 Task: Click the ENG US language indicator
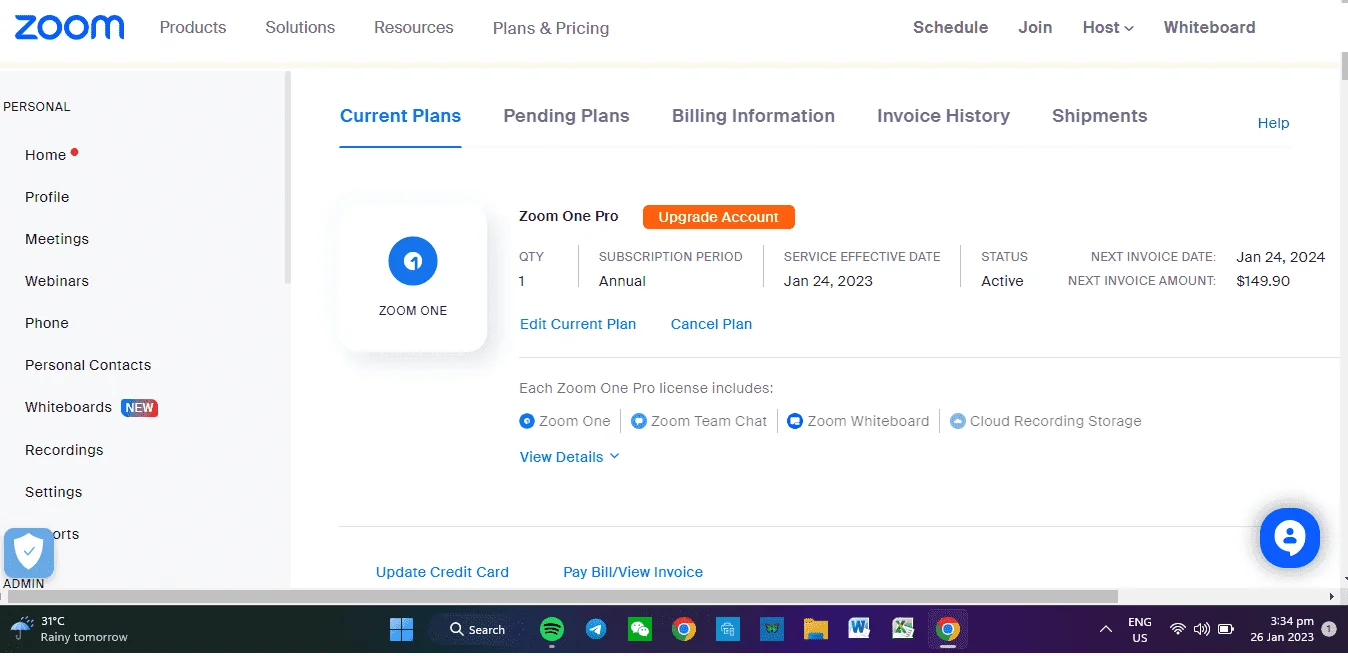point(1140,629)
